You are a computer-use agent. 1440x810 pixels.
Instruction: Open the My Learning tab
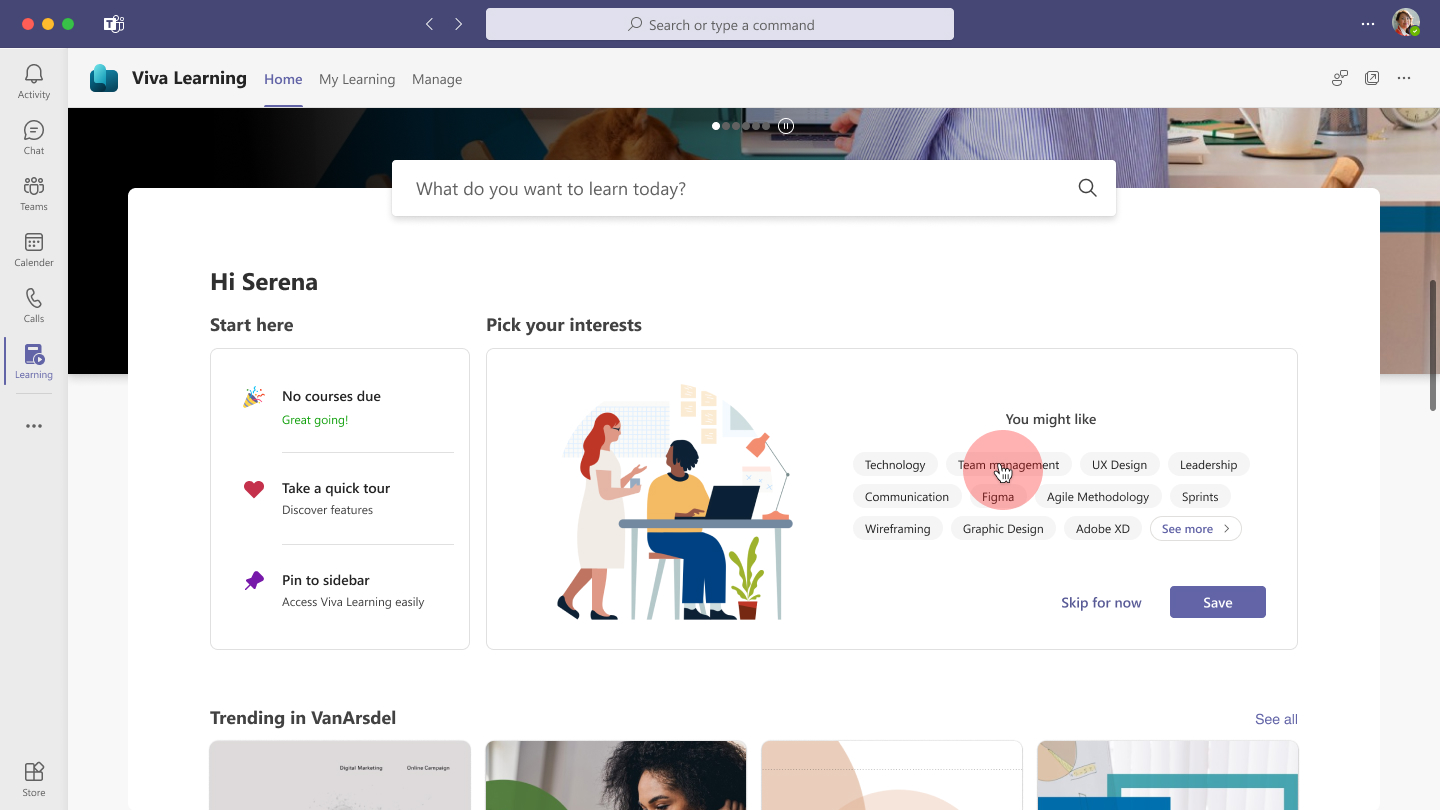coord(357,79)
